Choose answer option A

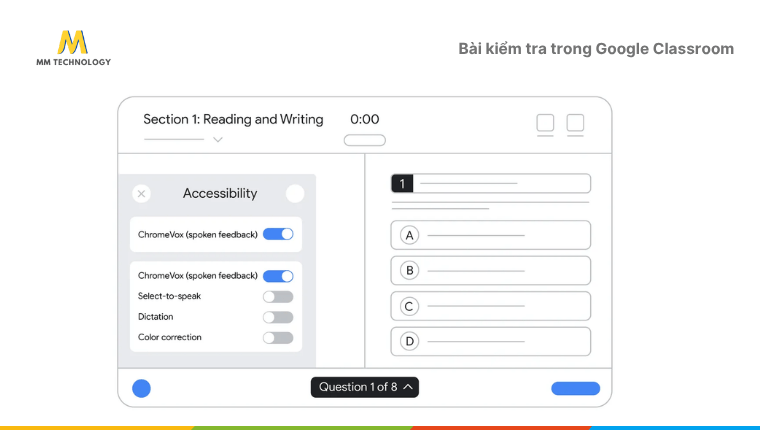pyautogui.click(x=491, y=235)
